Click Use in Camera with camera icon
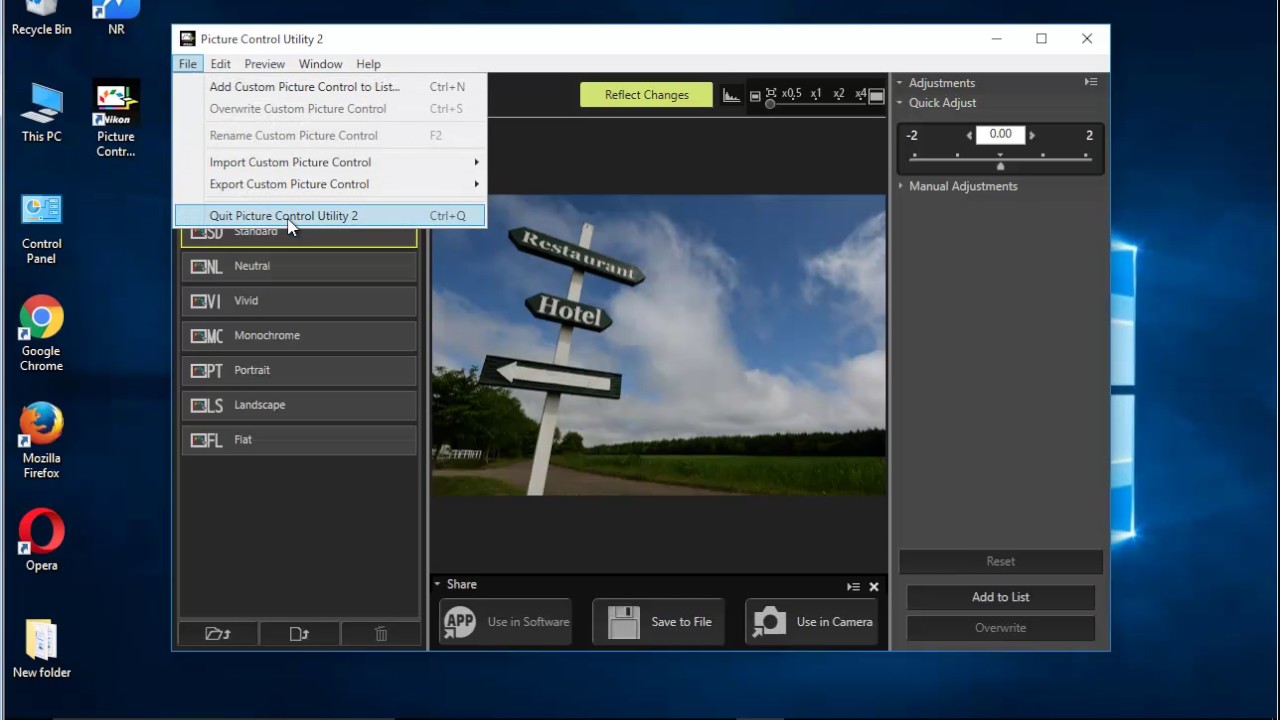This screenshot has width=1280, height=720. tap(812, 622)
